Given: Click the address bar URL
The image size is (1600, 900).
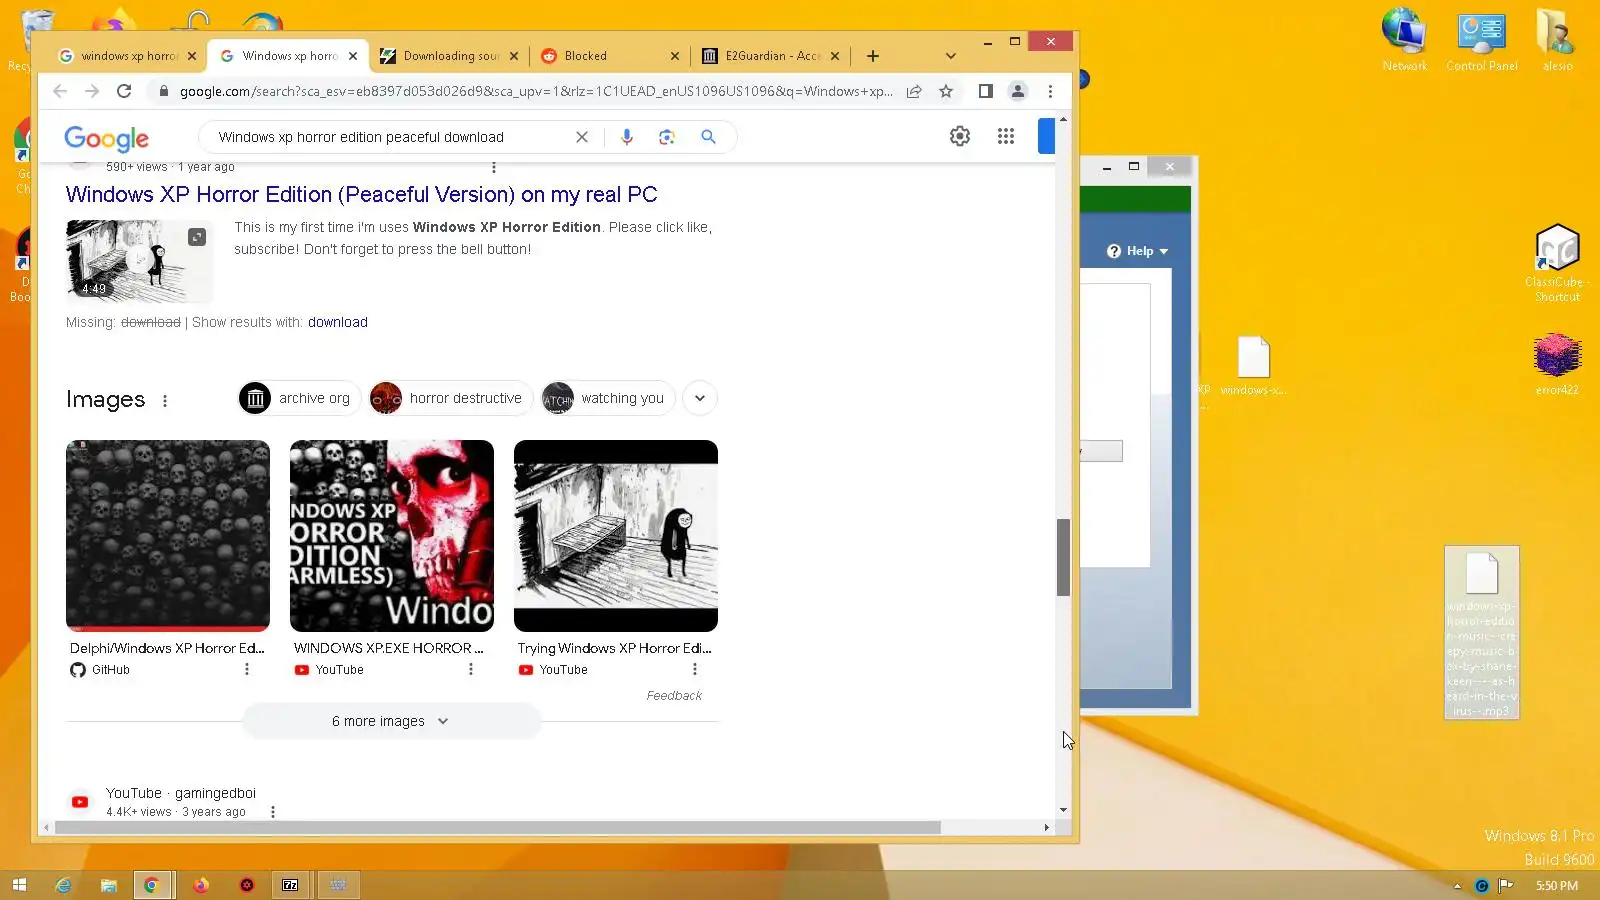Looking at the screenshot, I should tap(536, 91).
